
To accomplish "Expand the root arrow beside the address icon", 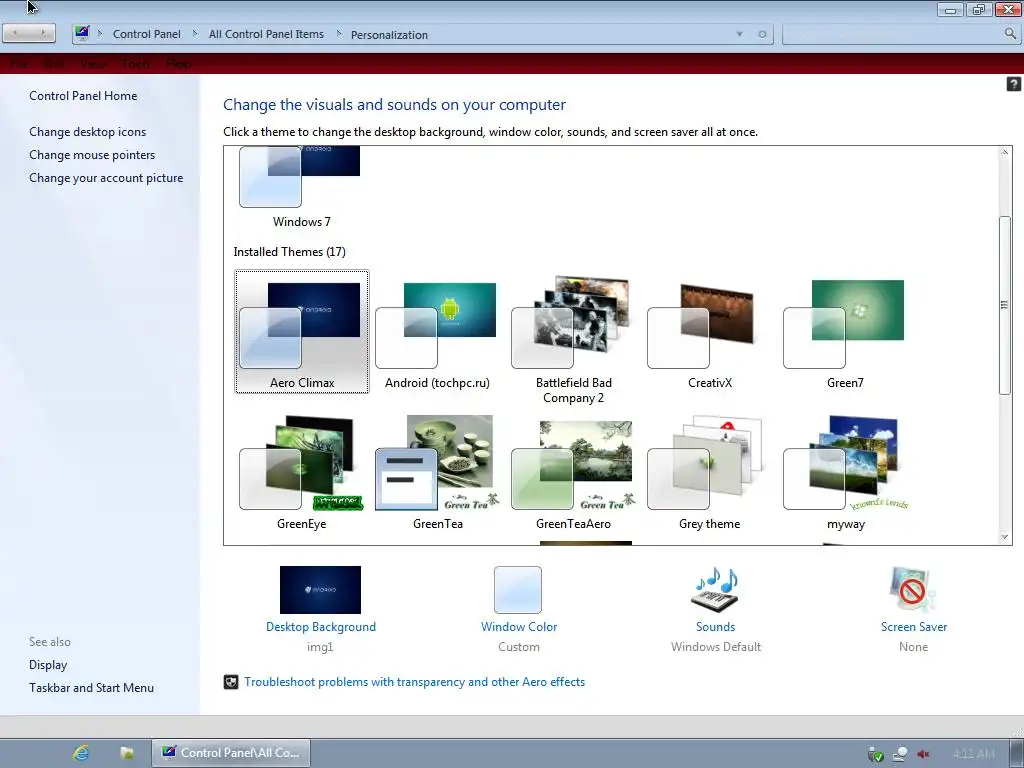I will [x=100, y=33].
